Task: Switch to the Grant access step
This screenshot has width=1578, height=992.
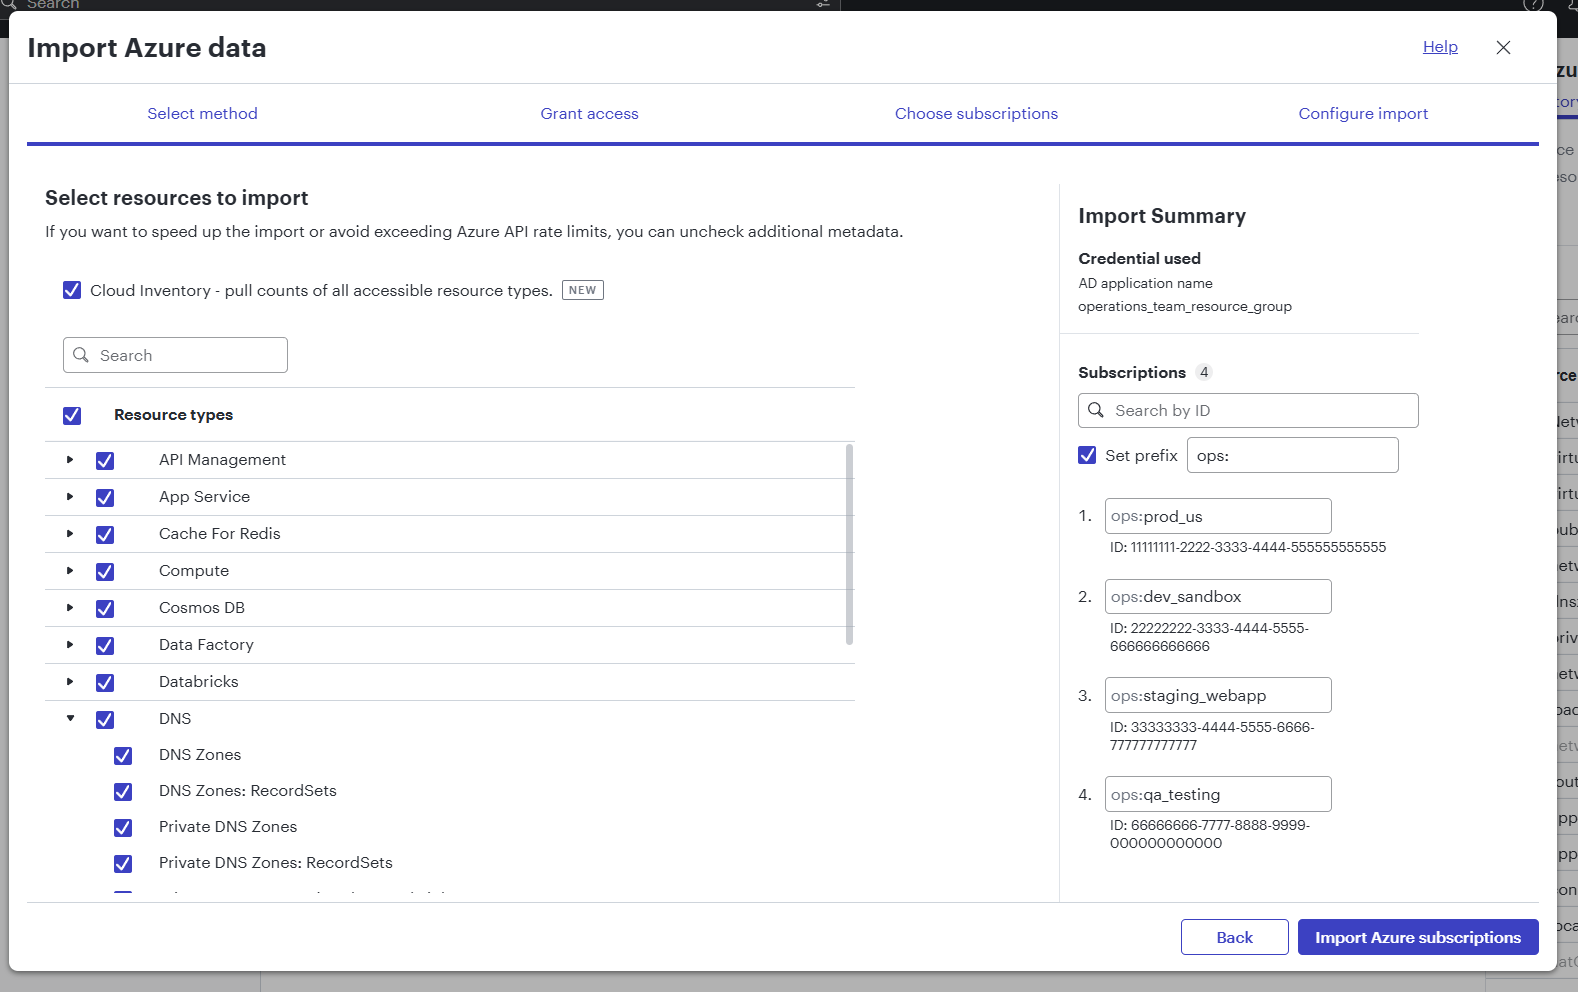Action: tap(589, 114)
